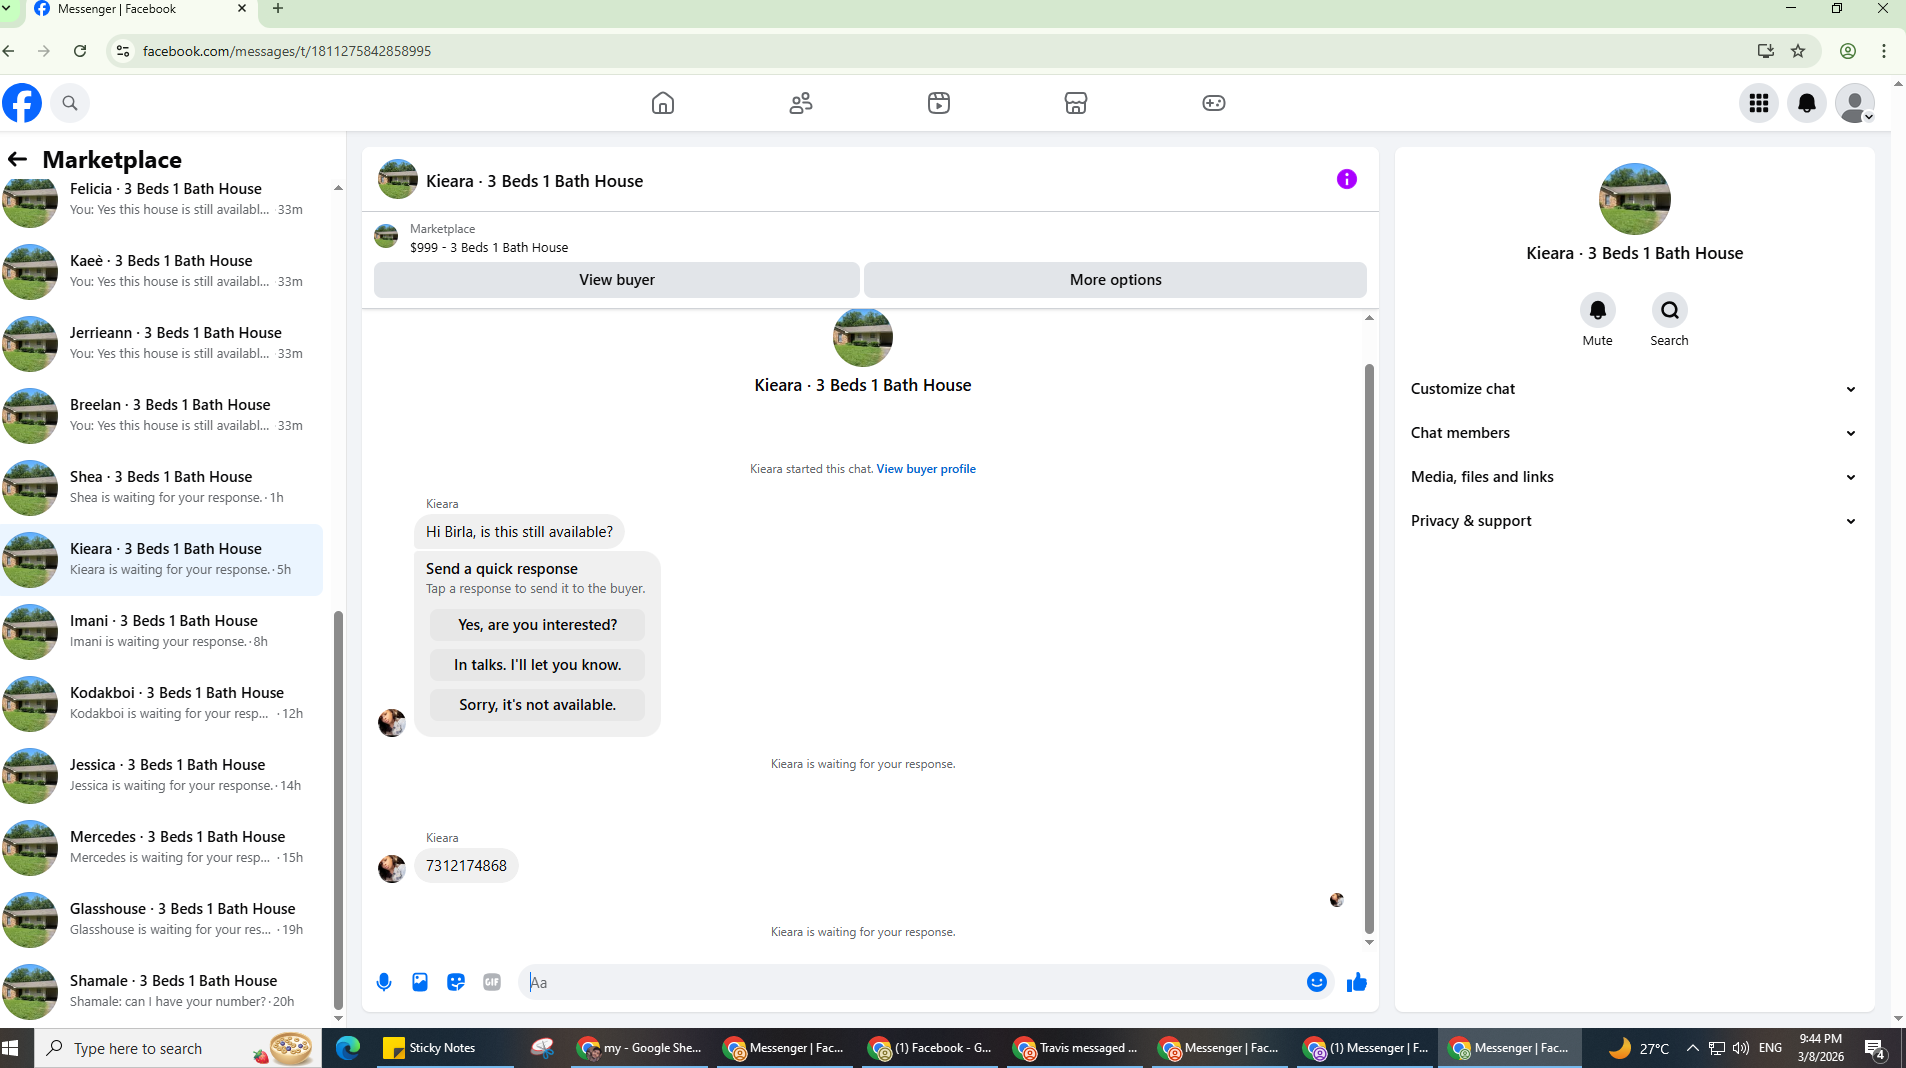This screenshot has height=1068, width=1906.
Task: Click the browser address bar URL
Action: [287, 51]
